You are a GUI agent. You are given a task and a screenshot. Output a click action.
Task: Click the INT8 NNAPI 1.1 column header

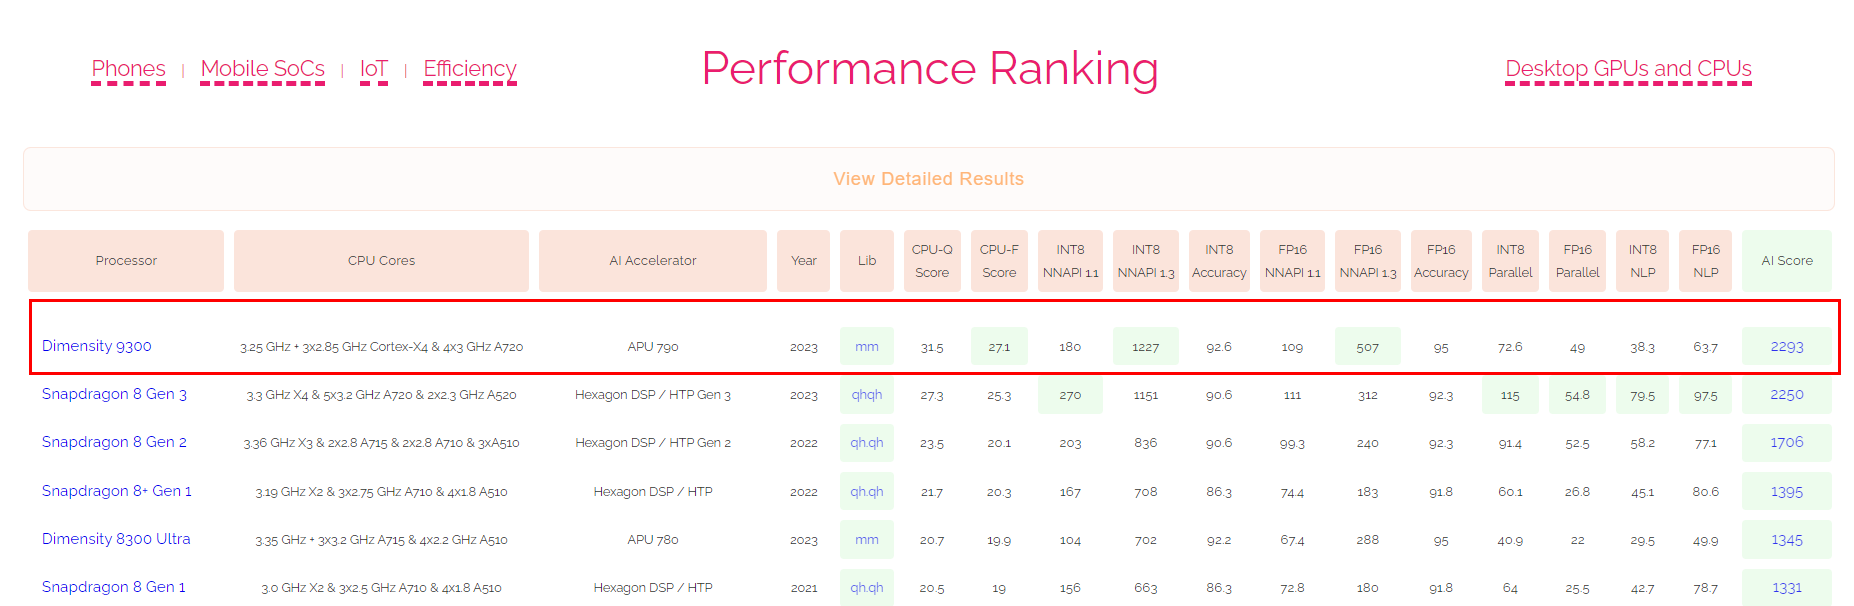click(1070, 261)
